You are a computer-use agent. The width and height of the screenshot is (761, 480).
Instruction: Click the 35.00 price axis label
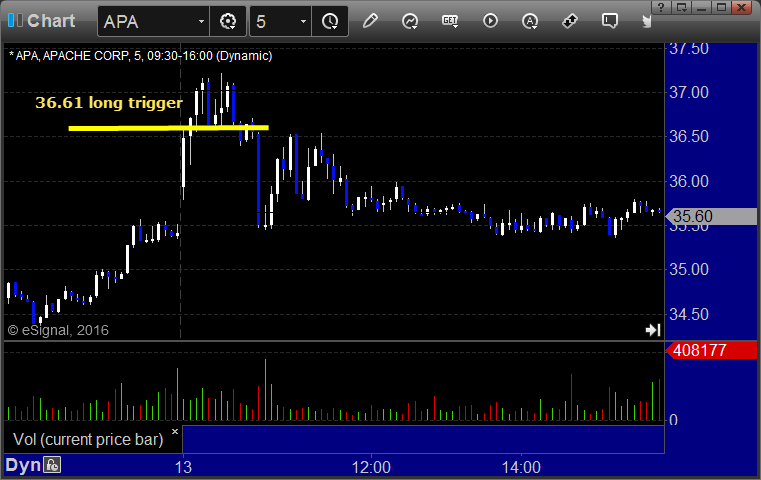(x=689, y=269)
